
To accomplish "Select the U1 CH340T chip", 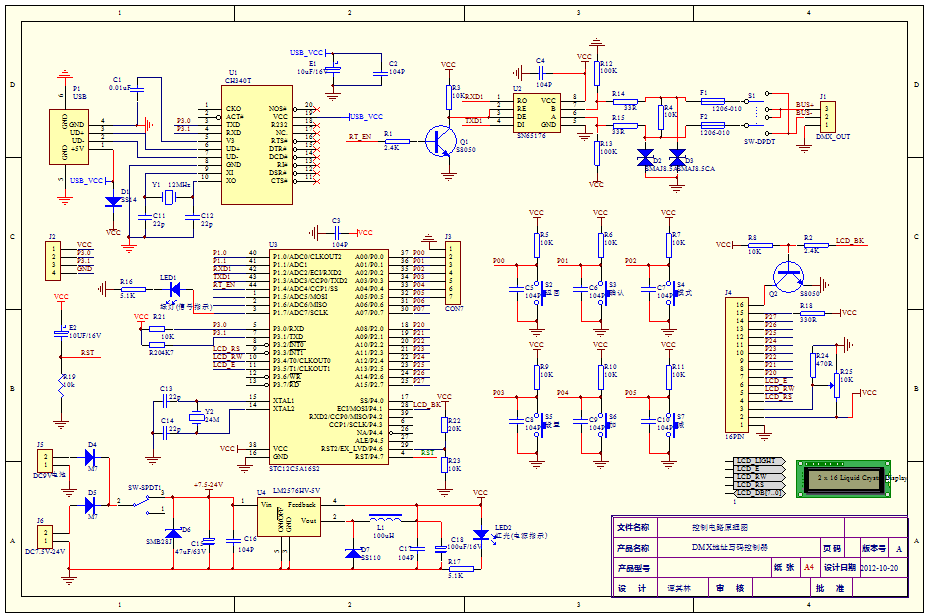I will (257, 145).
